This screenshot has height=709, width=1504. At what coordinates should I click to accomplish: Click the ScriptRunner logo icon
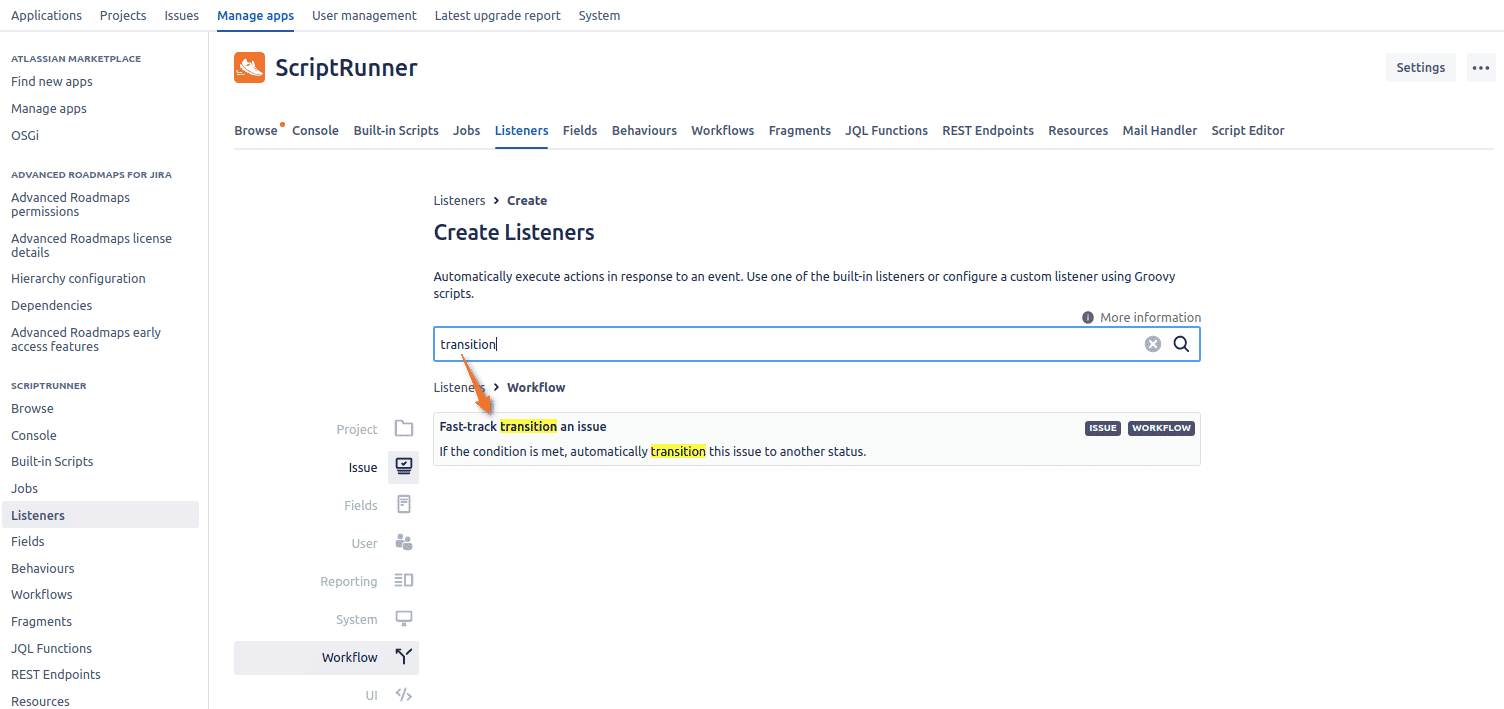coord(249,68)
